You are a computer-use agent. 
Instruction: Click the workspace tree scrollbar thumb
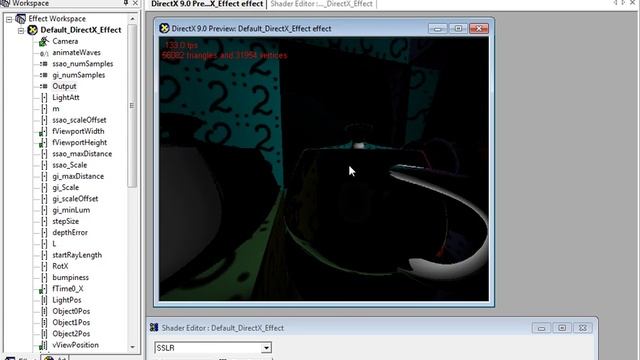[132, 106]
